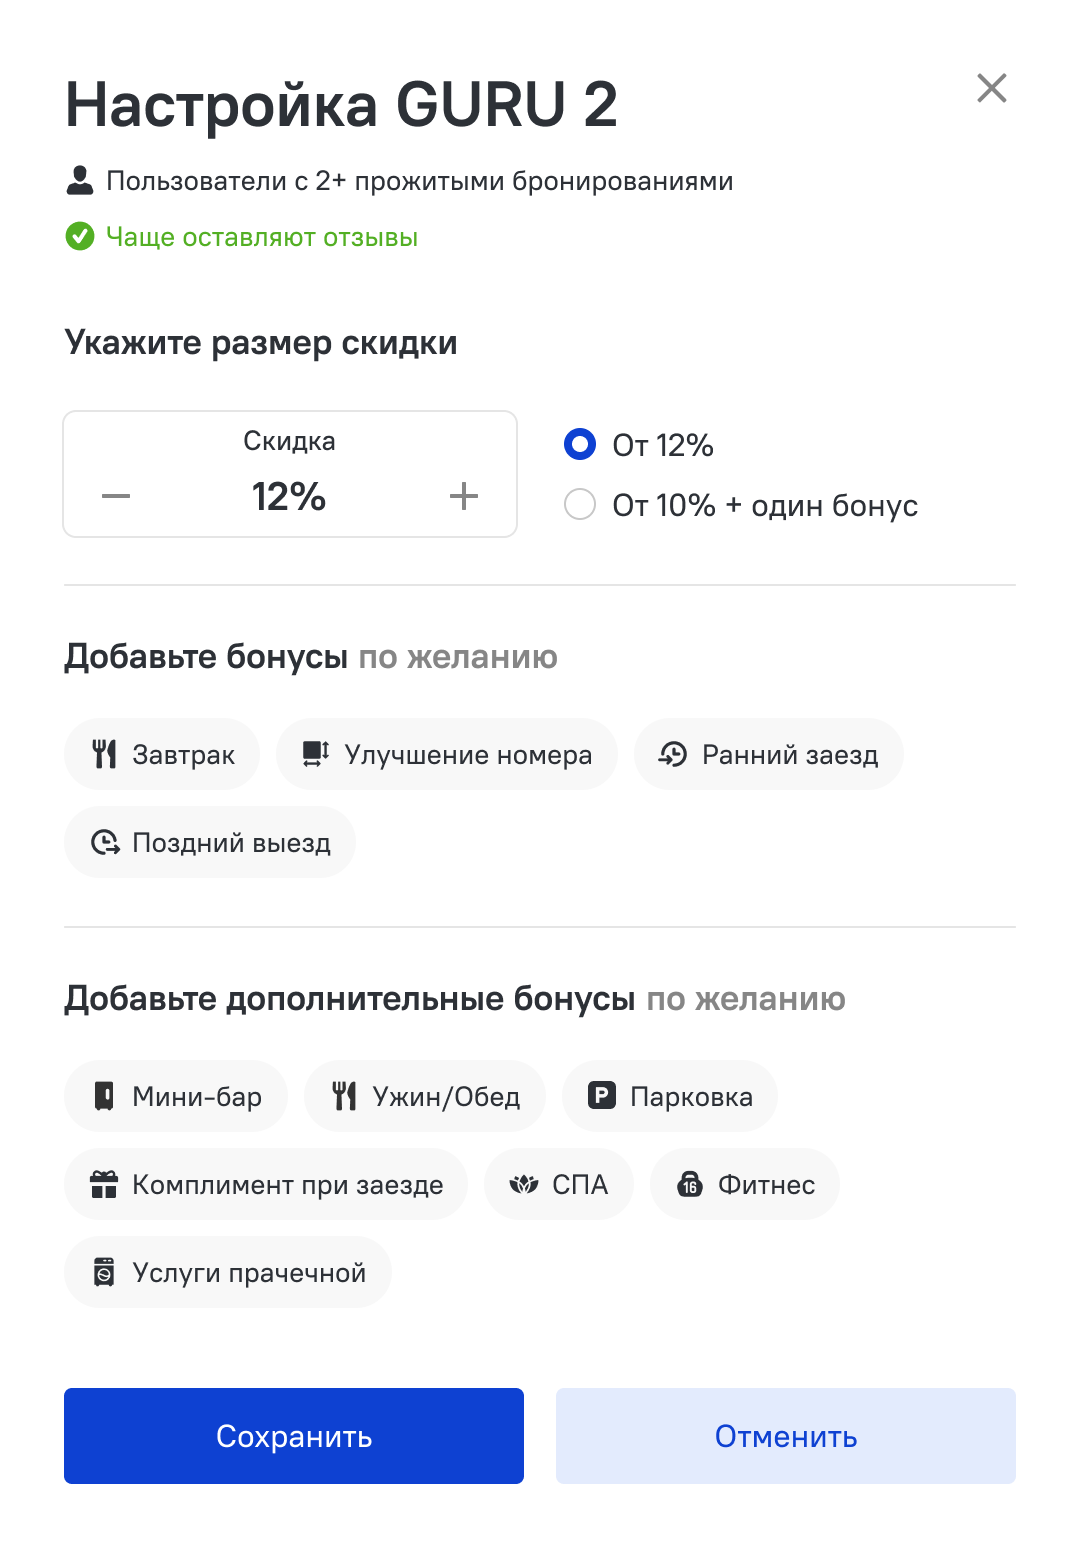
Task: Close the Настройка GURU 2 dialog
Action: pyautogui.click(x=992, y=88)
